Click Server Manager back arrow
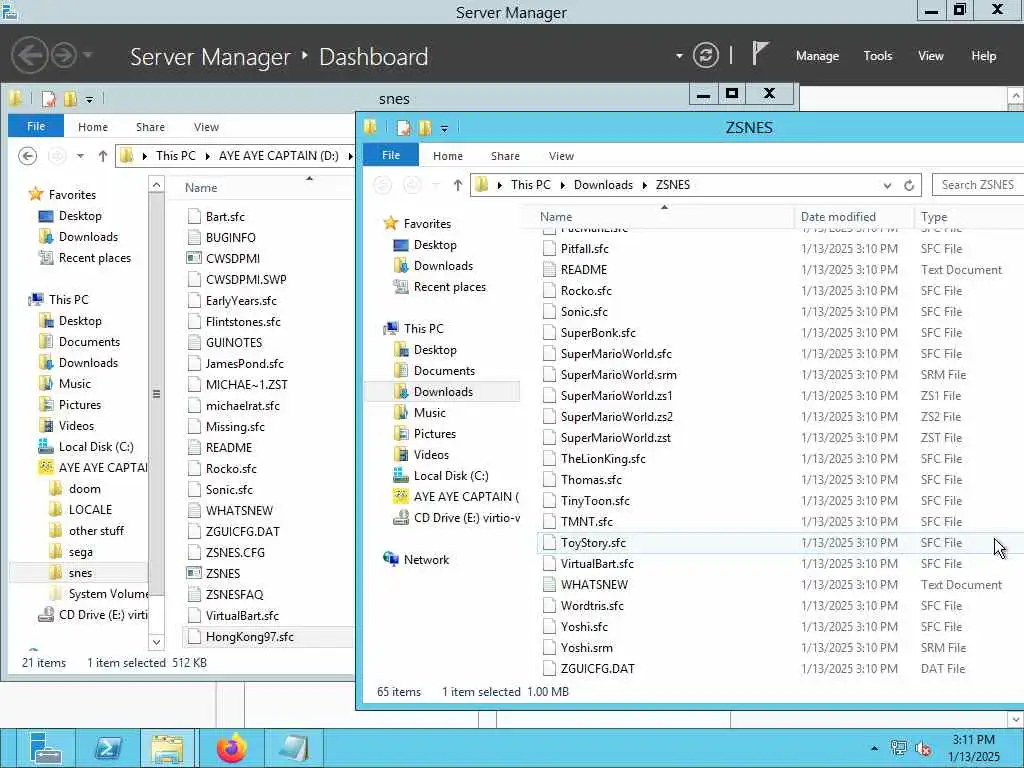Screen dimensions: 1024x768 pos(30,56)
